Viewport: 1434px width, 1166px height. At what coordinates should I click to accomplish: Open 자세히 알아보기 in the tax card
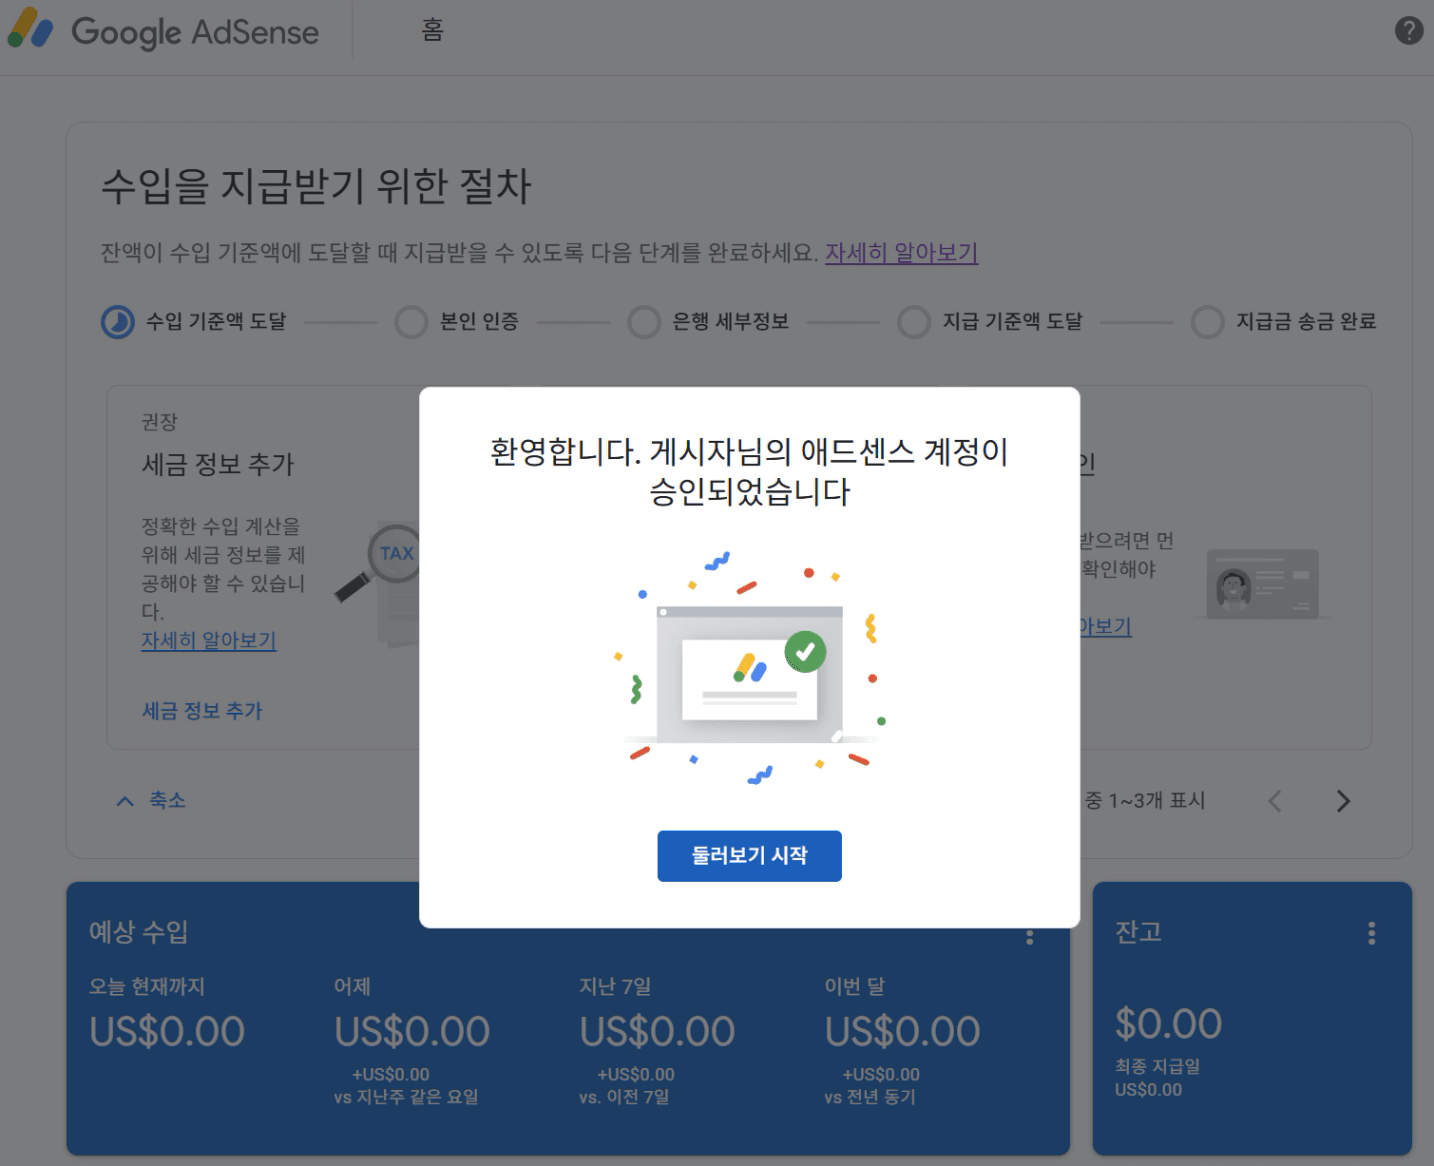(x=208, y=640)
